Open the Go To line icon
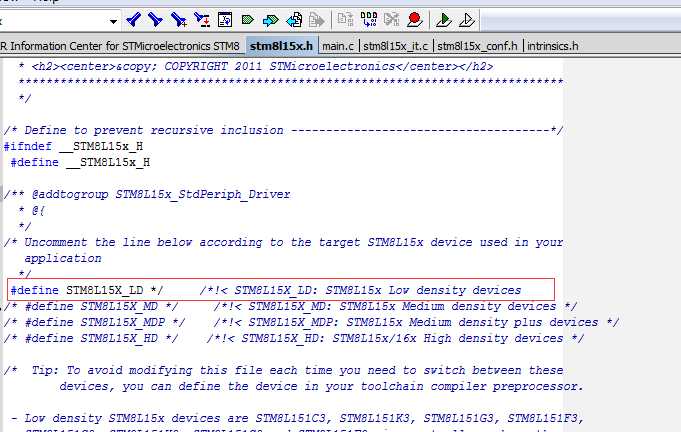This screenshot has width=681, height=432. [225, 20]
